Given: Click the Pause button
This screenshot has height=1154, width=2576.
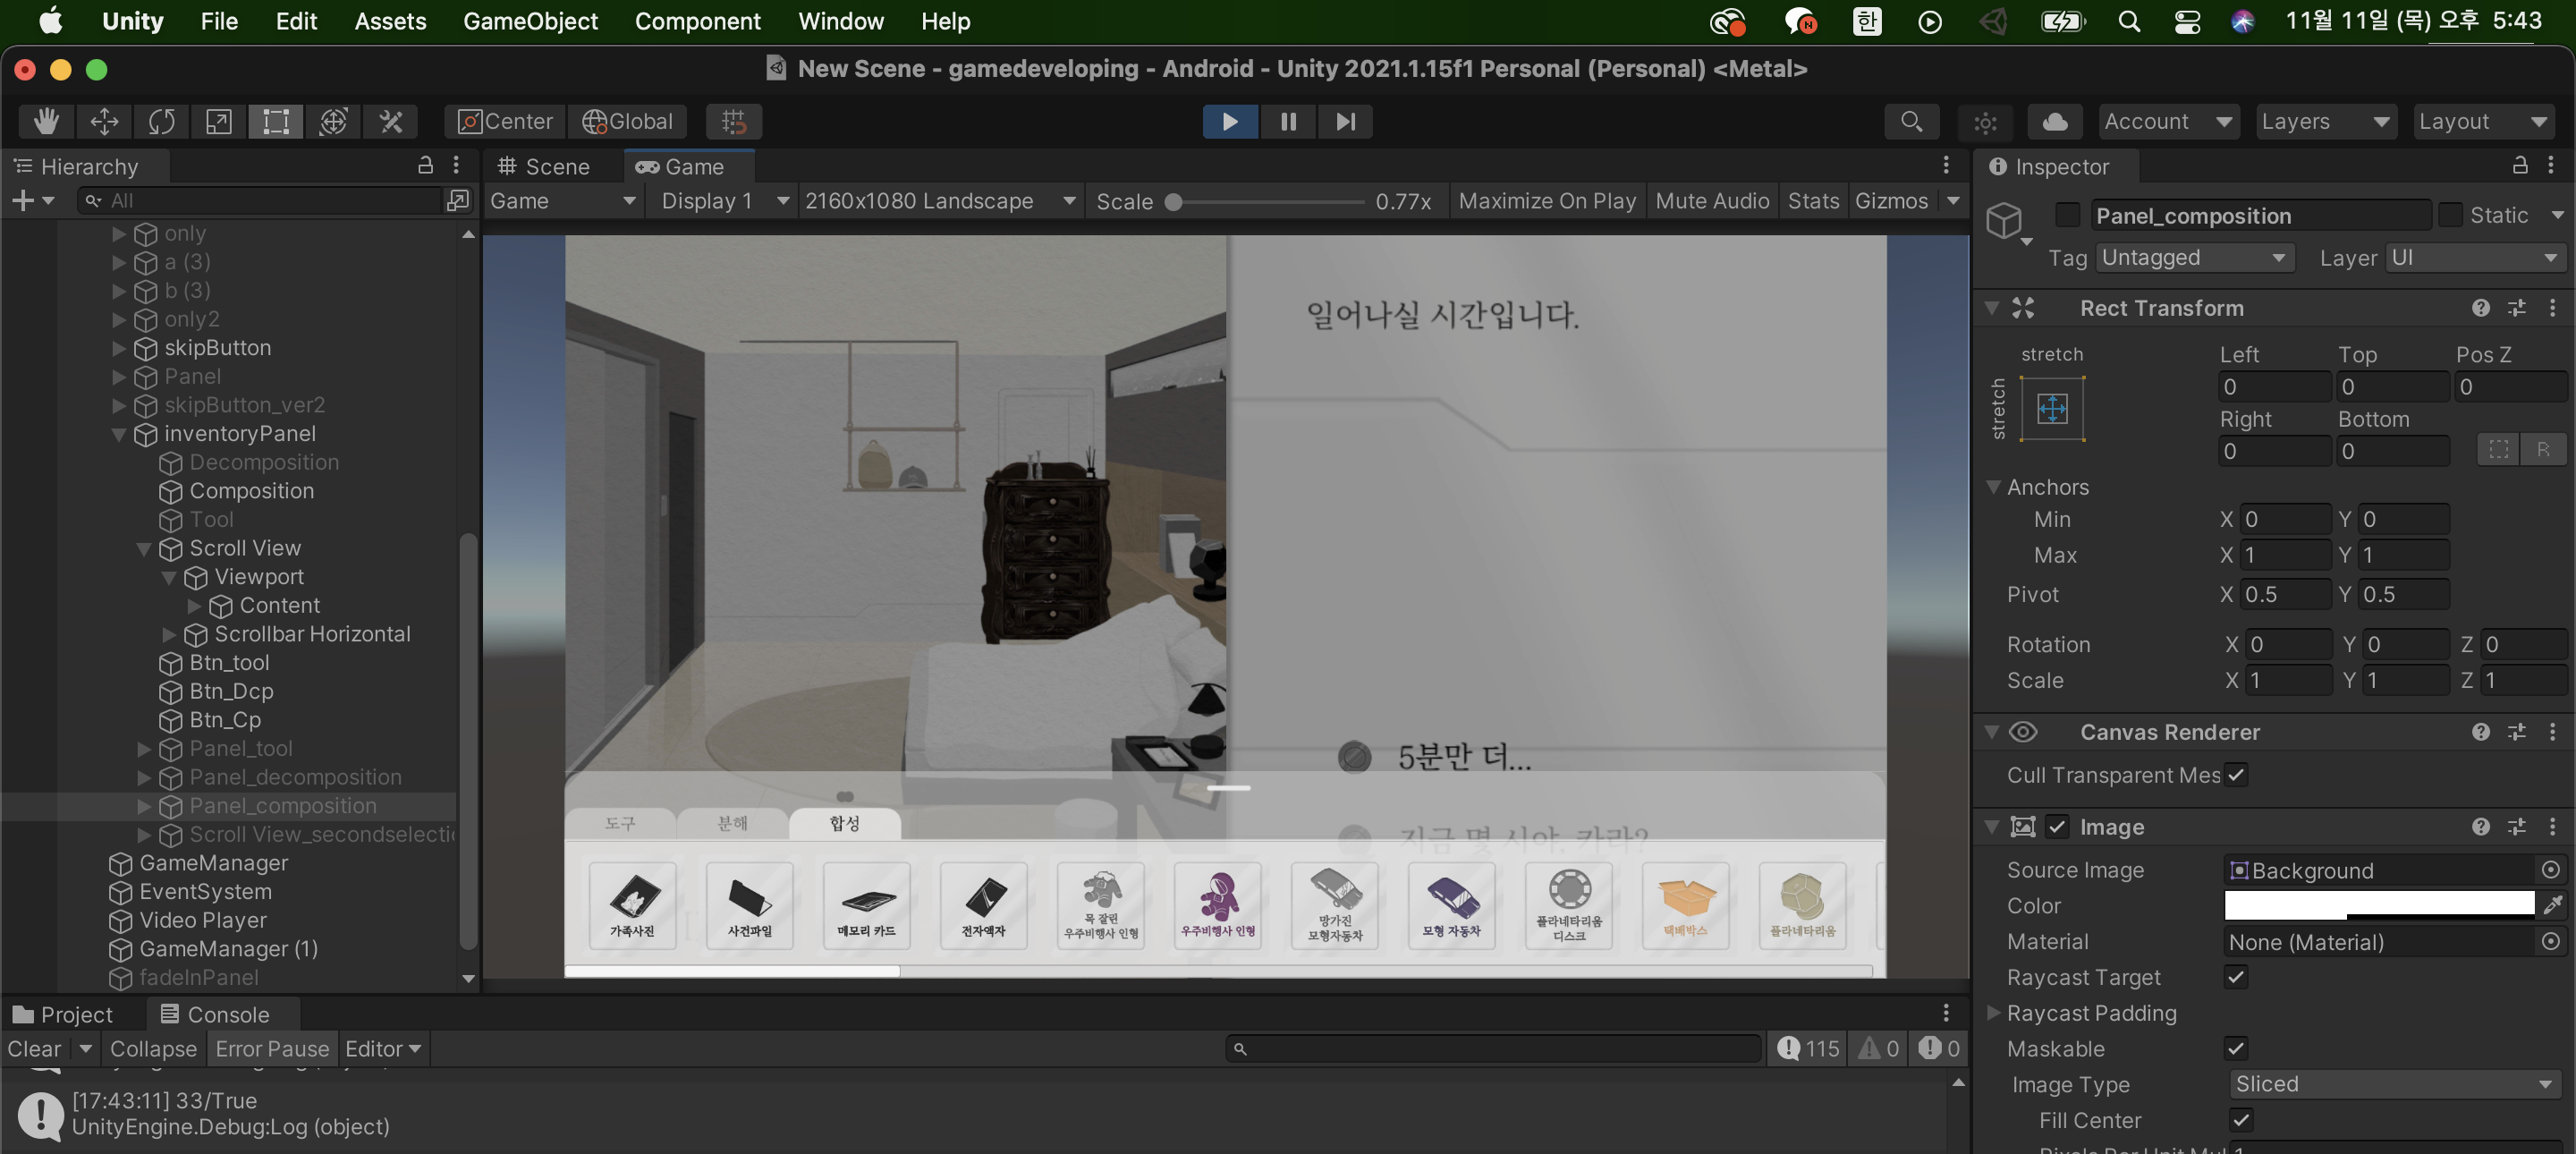Looking at the screenshot, I should pyautogui.click(x=1288, y=121).
